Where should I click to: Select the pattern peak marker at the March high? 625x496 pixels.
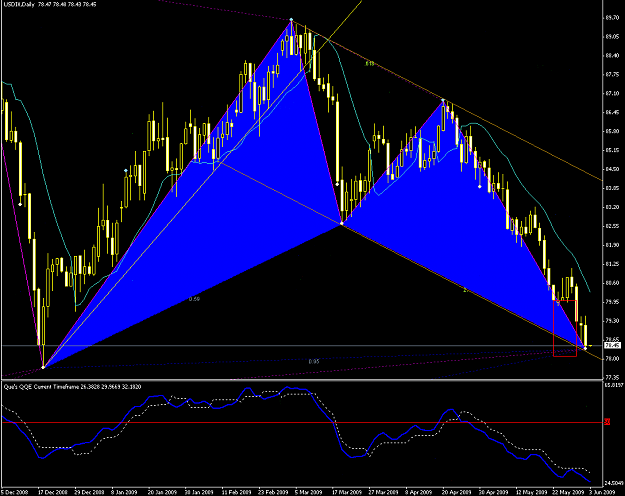click(x=291, y=19)
